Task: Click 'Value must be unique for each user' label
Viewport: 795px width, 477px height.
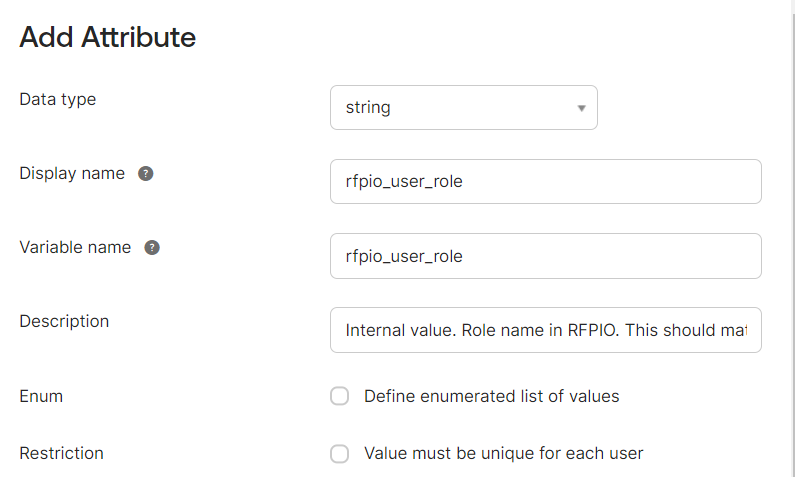Action: tap(503, 453)
